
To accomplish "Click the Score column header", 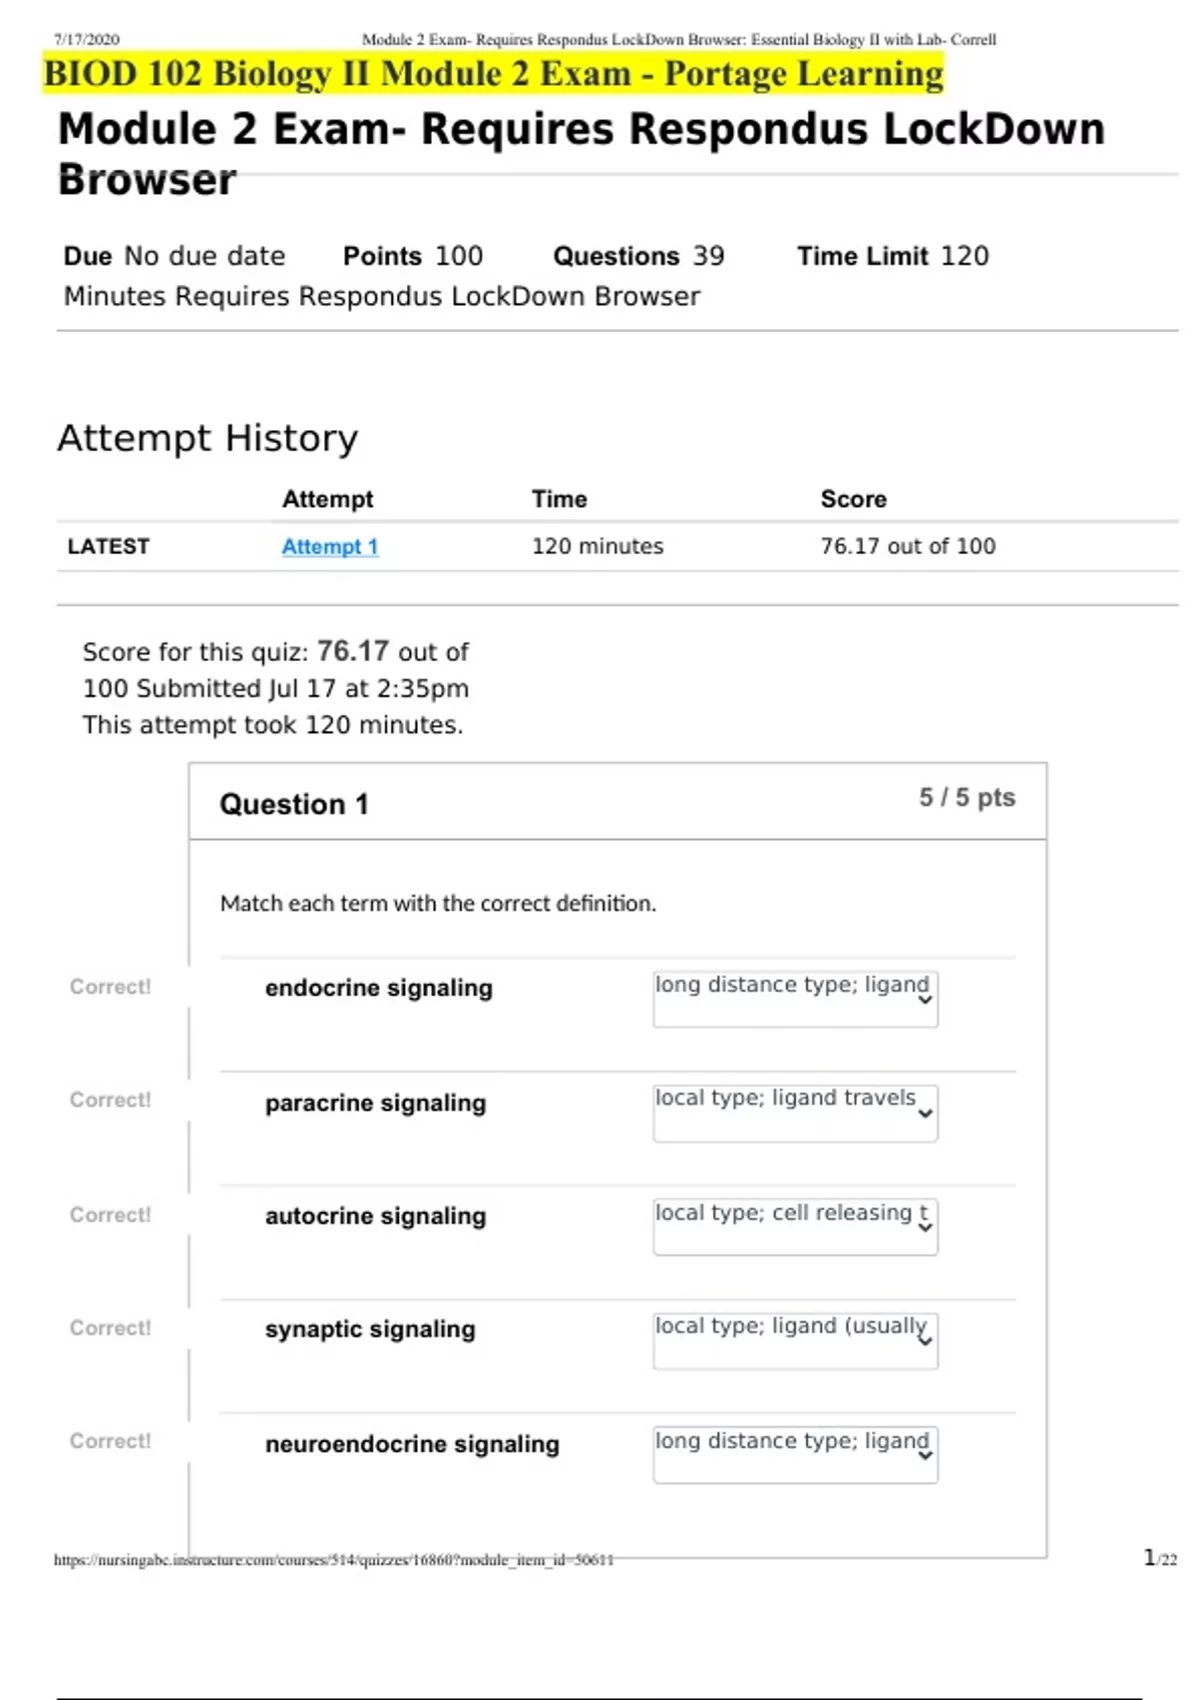I will tap(853, 499).
